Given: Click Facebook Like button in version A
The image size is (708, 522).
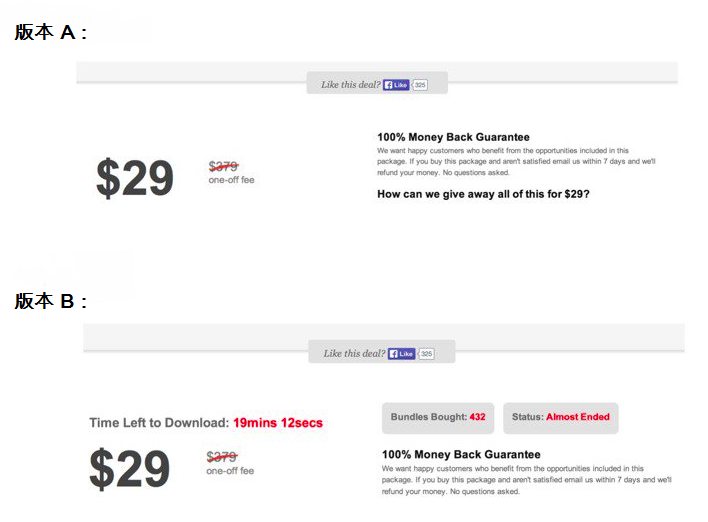Looking at the screenshot, I should (x=397, y=85).
